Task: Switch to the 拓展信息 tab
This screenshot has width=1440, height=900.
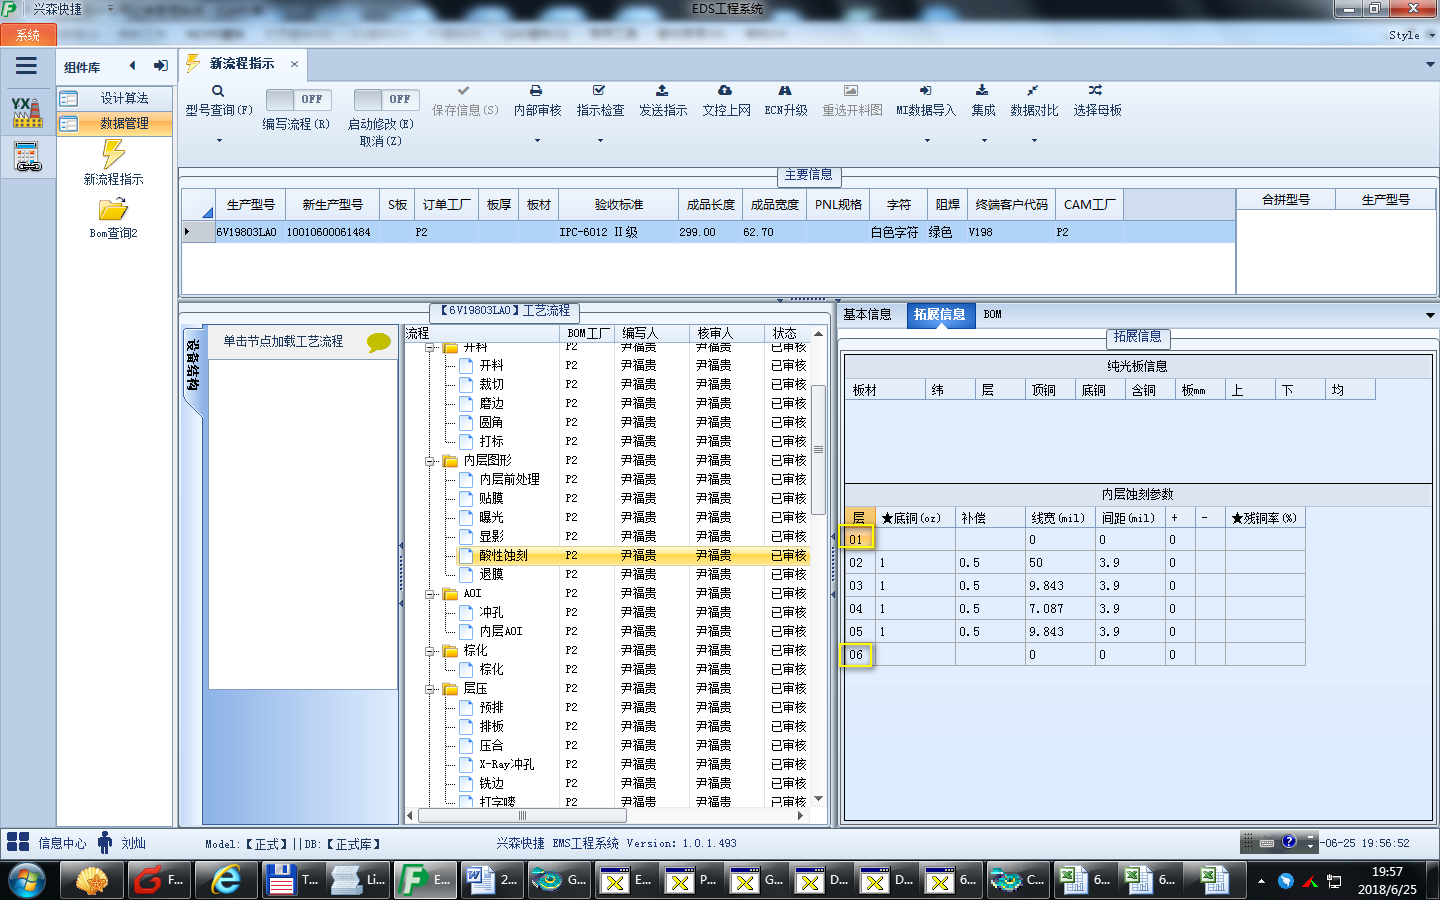Action: pos(939,314)
